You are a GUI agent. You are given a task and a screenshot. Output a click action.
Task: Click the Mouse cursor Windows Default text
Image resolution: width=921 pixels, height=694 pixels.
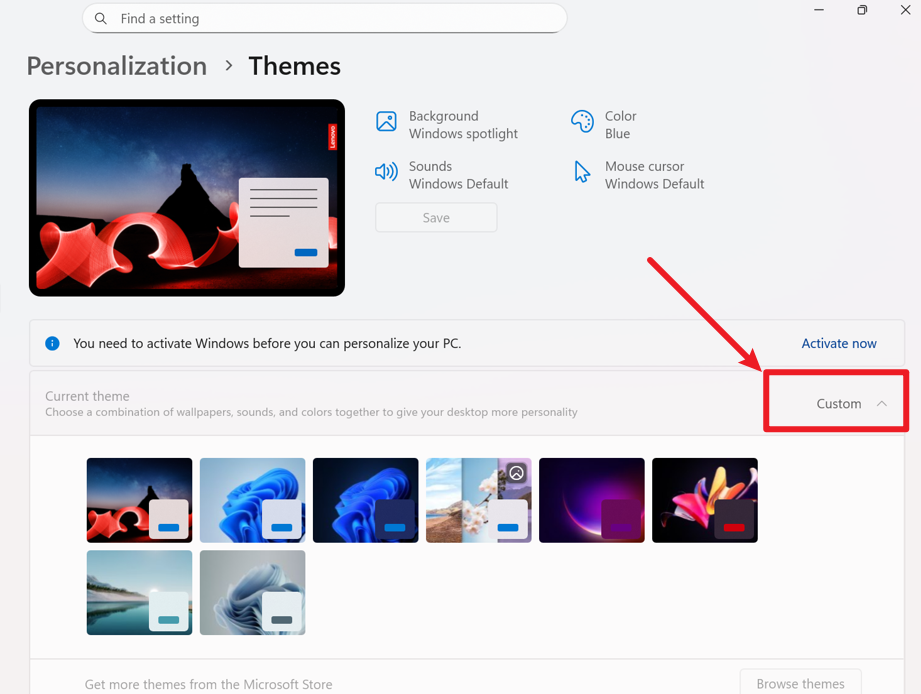(654, 175)
